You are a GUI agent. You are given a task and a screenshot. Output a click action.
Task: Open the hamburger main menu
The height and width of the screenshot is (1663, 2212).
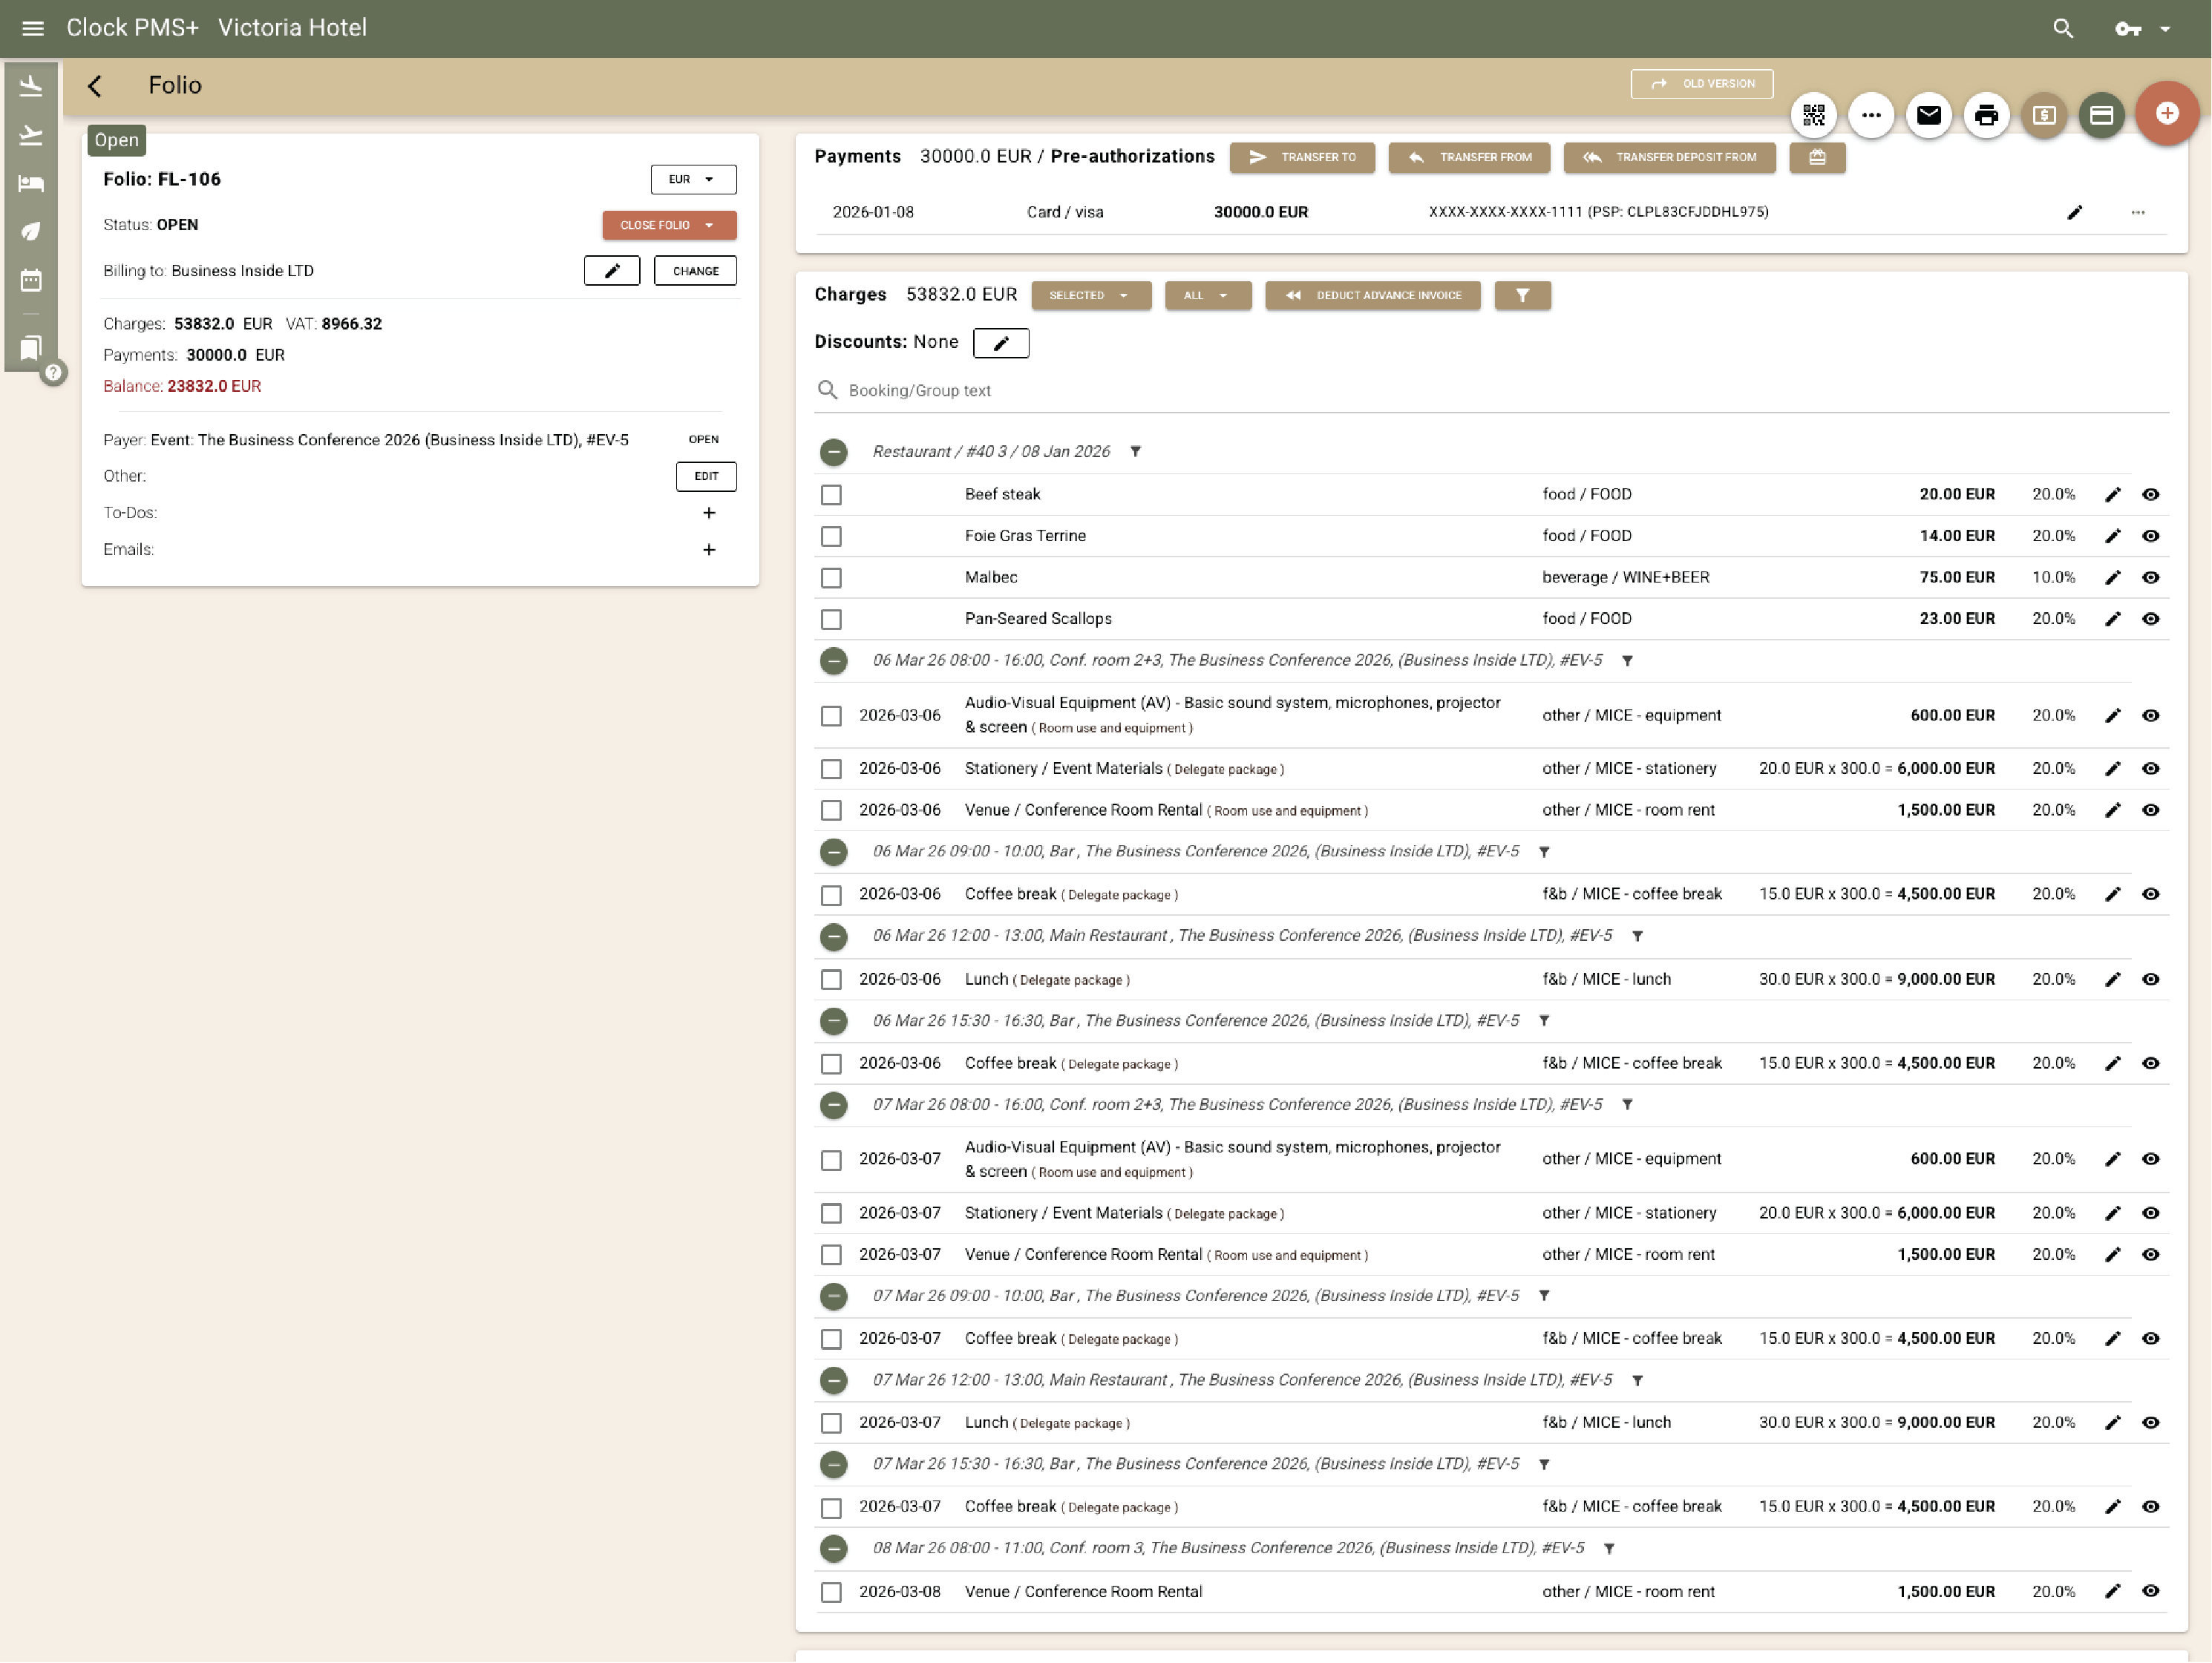coord(33,28)
